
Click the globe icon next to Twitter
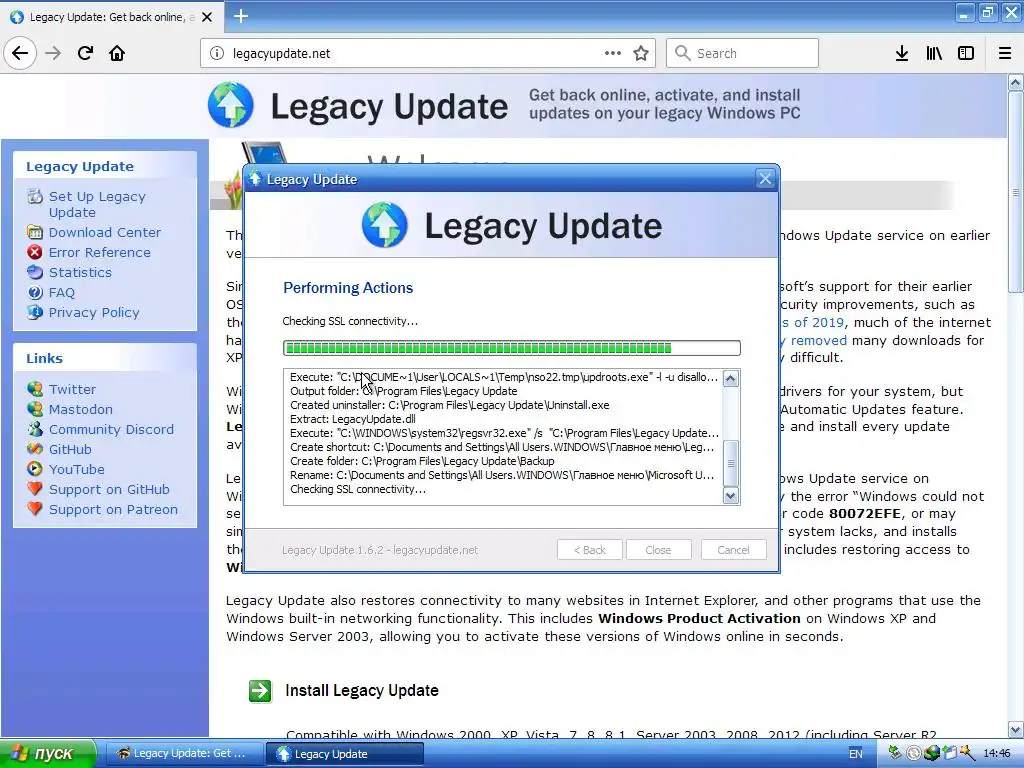(x=35, y=389)
